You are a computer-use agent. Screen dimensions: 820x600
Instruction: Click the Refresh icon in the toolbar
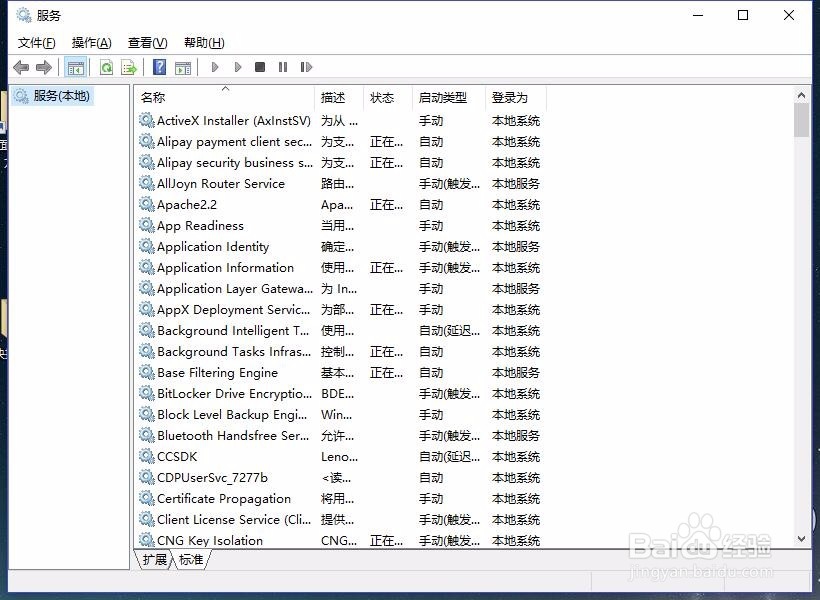point(106,66)
